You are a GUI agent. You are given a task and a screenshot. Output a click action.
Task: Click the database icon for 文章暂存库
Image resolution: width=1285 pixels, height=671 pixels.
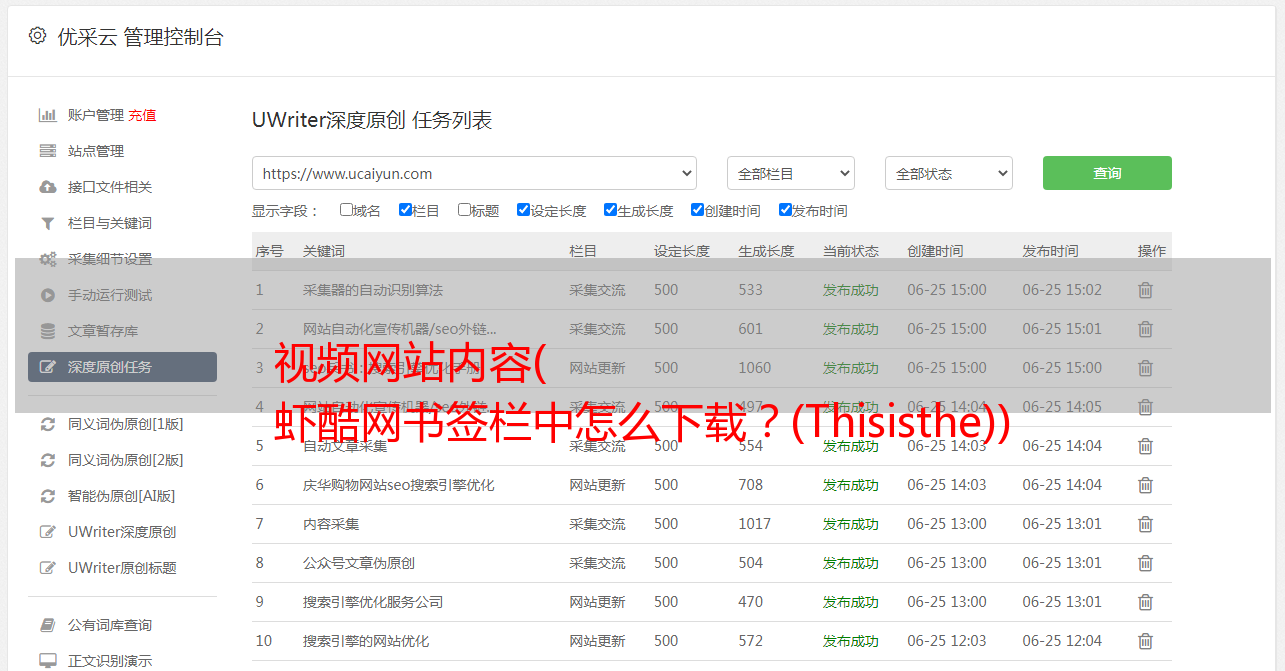[x=47, y=331]
